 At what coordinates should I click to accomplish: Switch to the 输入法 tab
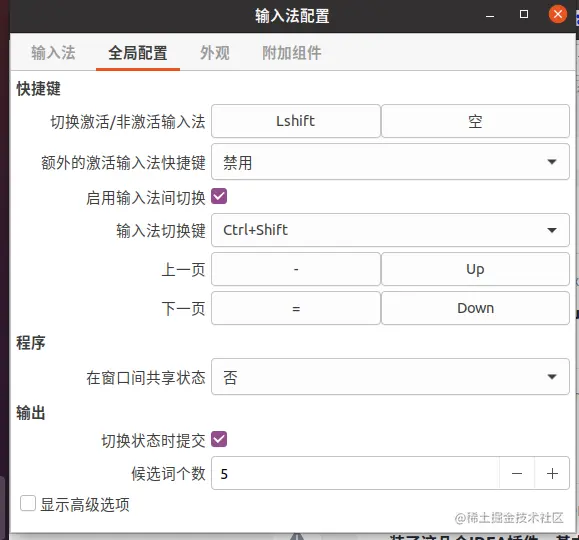(x=53, y=53)
